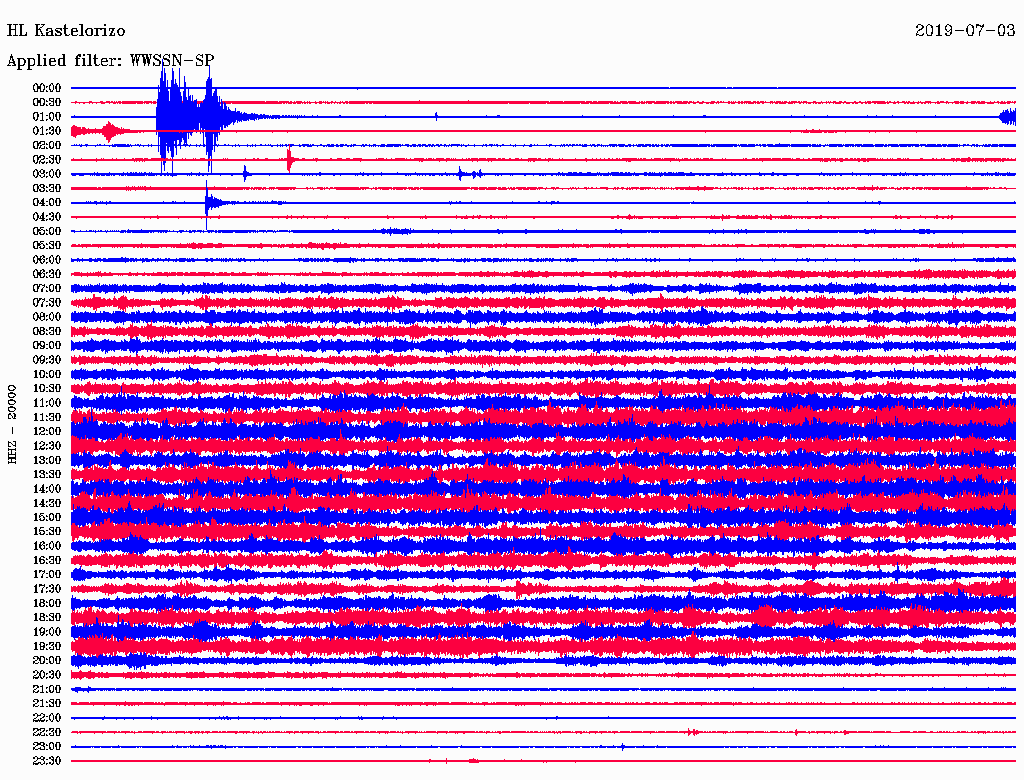The width and height of the screenshot is (1024, 780).
Task: Click the station title 'HL Kastelorizo'
Action: pyautogui.click(x=66, y=31)
